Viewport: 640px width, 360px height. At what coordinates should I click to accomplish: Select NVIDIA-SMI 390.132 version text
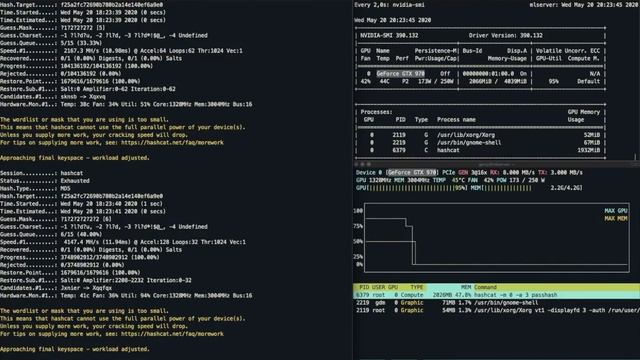point(389,36)
